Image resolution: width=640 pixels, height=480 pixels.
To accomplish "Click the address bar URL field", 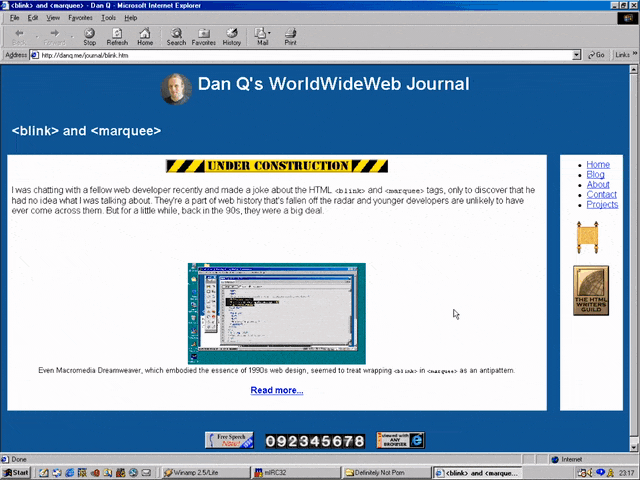I will tap(300, 55).
